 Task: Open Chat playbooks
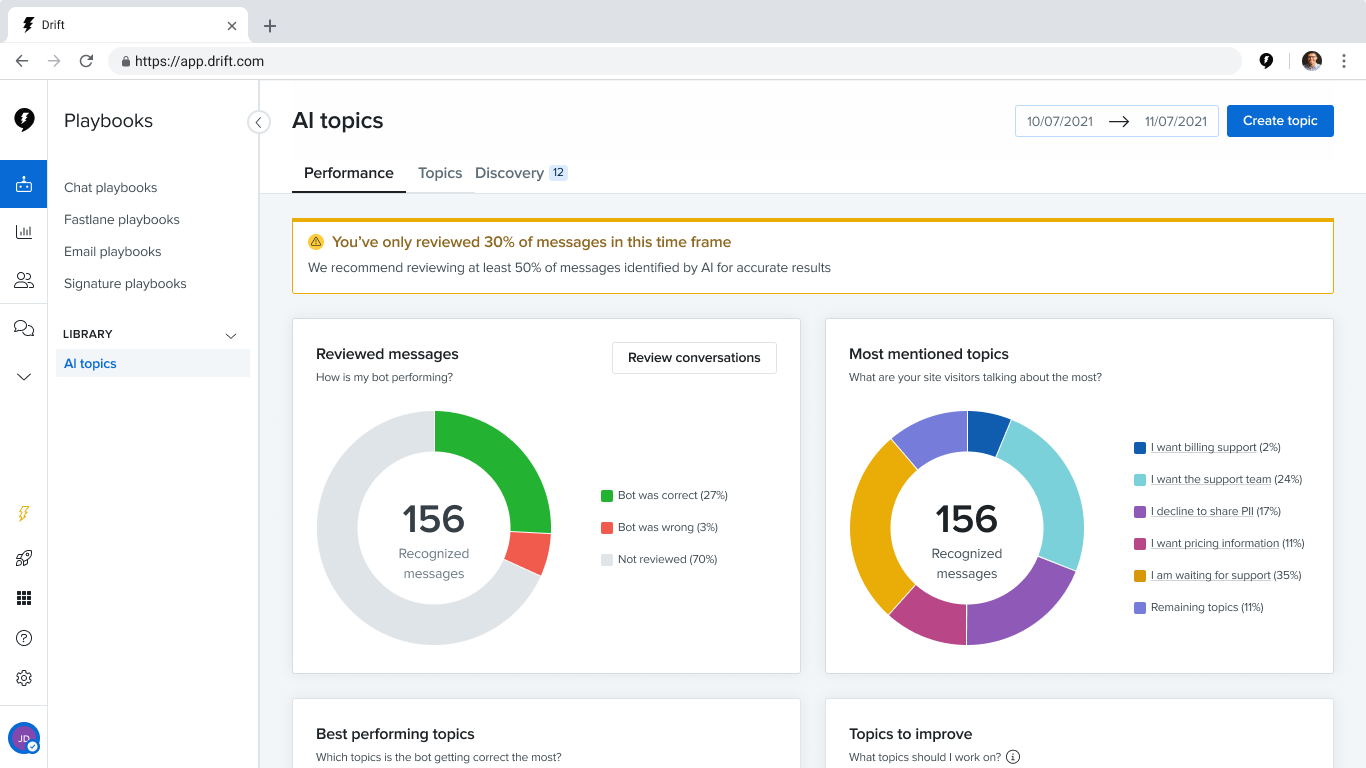click(x=111, y=187)
